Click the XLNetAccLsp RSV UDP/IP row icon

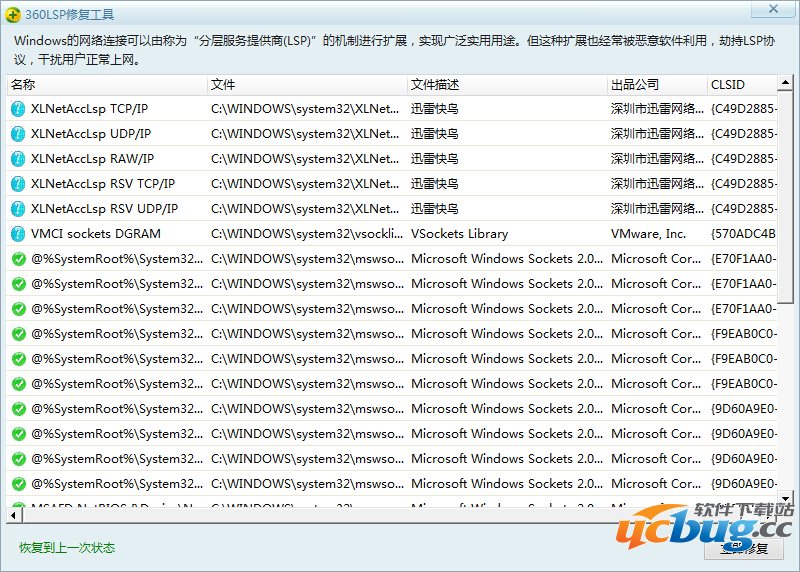coord(18,209)
